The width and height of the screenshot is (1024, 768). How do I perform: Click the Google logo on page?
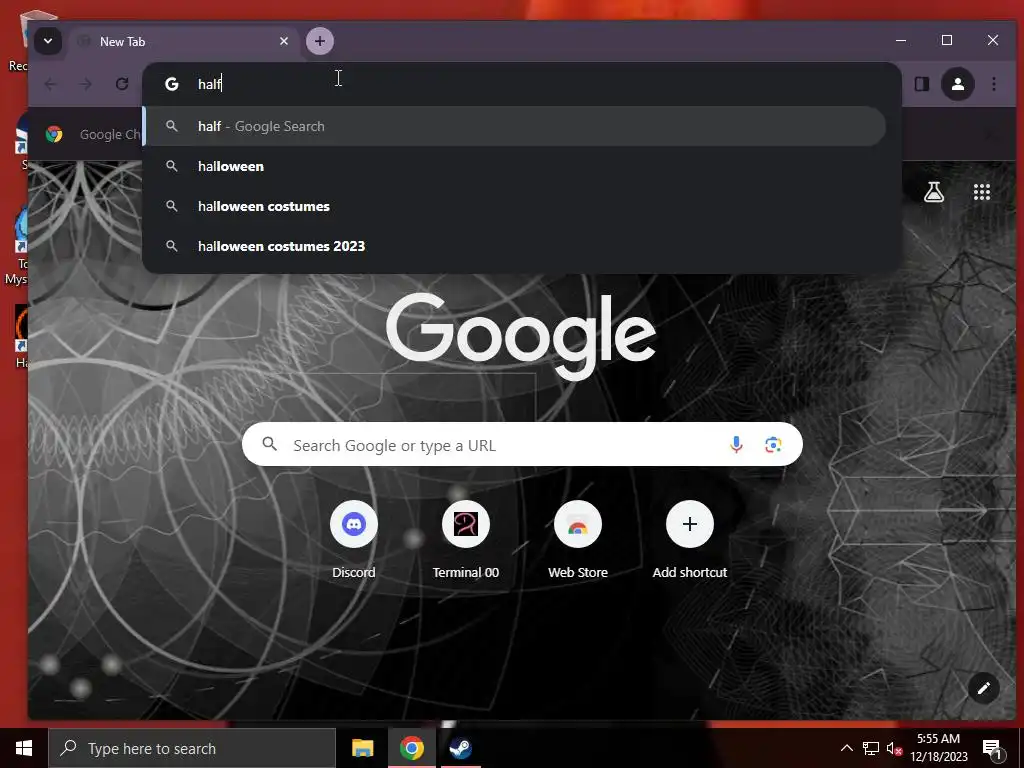[520, 335]
